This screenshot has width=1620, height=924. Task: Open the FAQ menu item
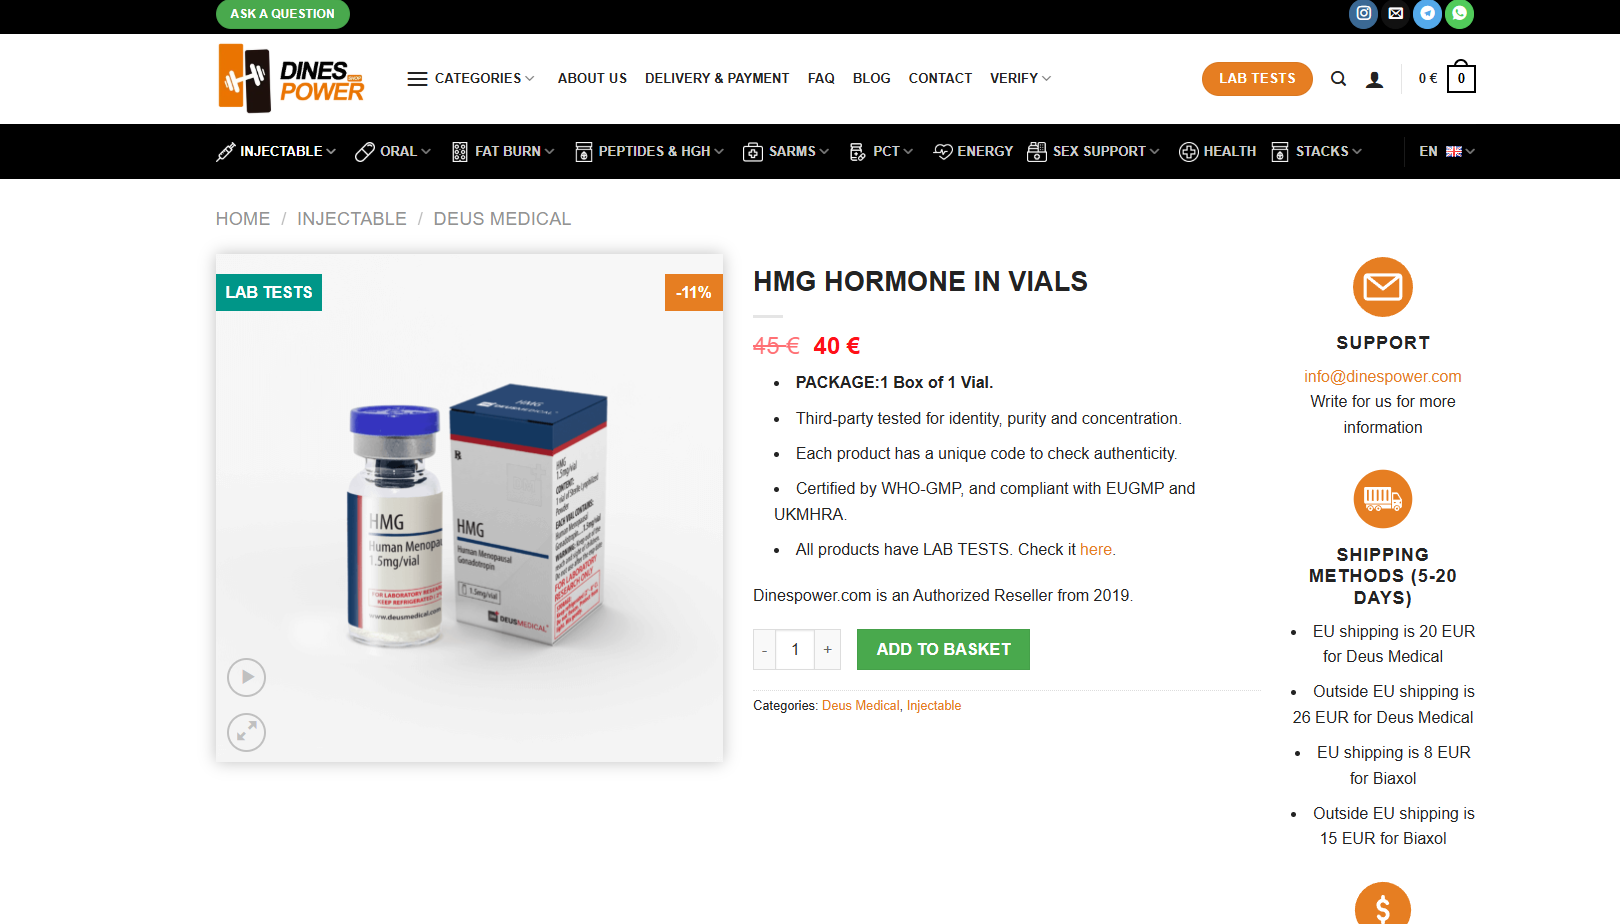(x=821, y=79)
